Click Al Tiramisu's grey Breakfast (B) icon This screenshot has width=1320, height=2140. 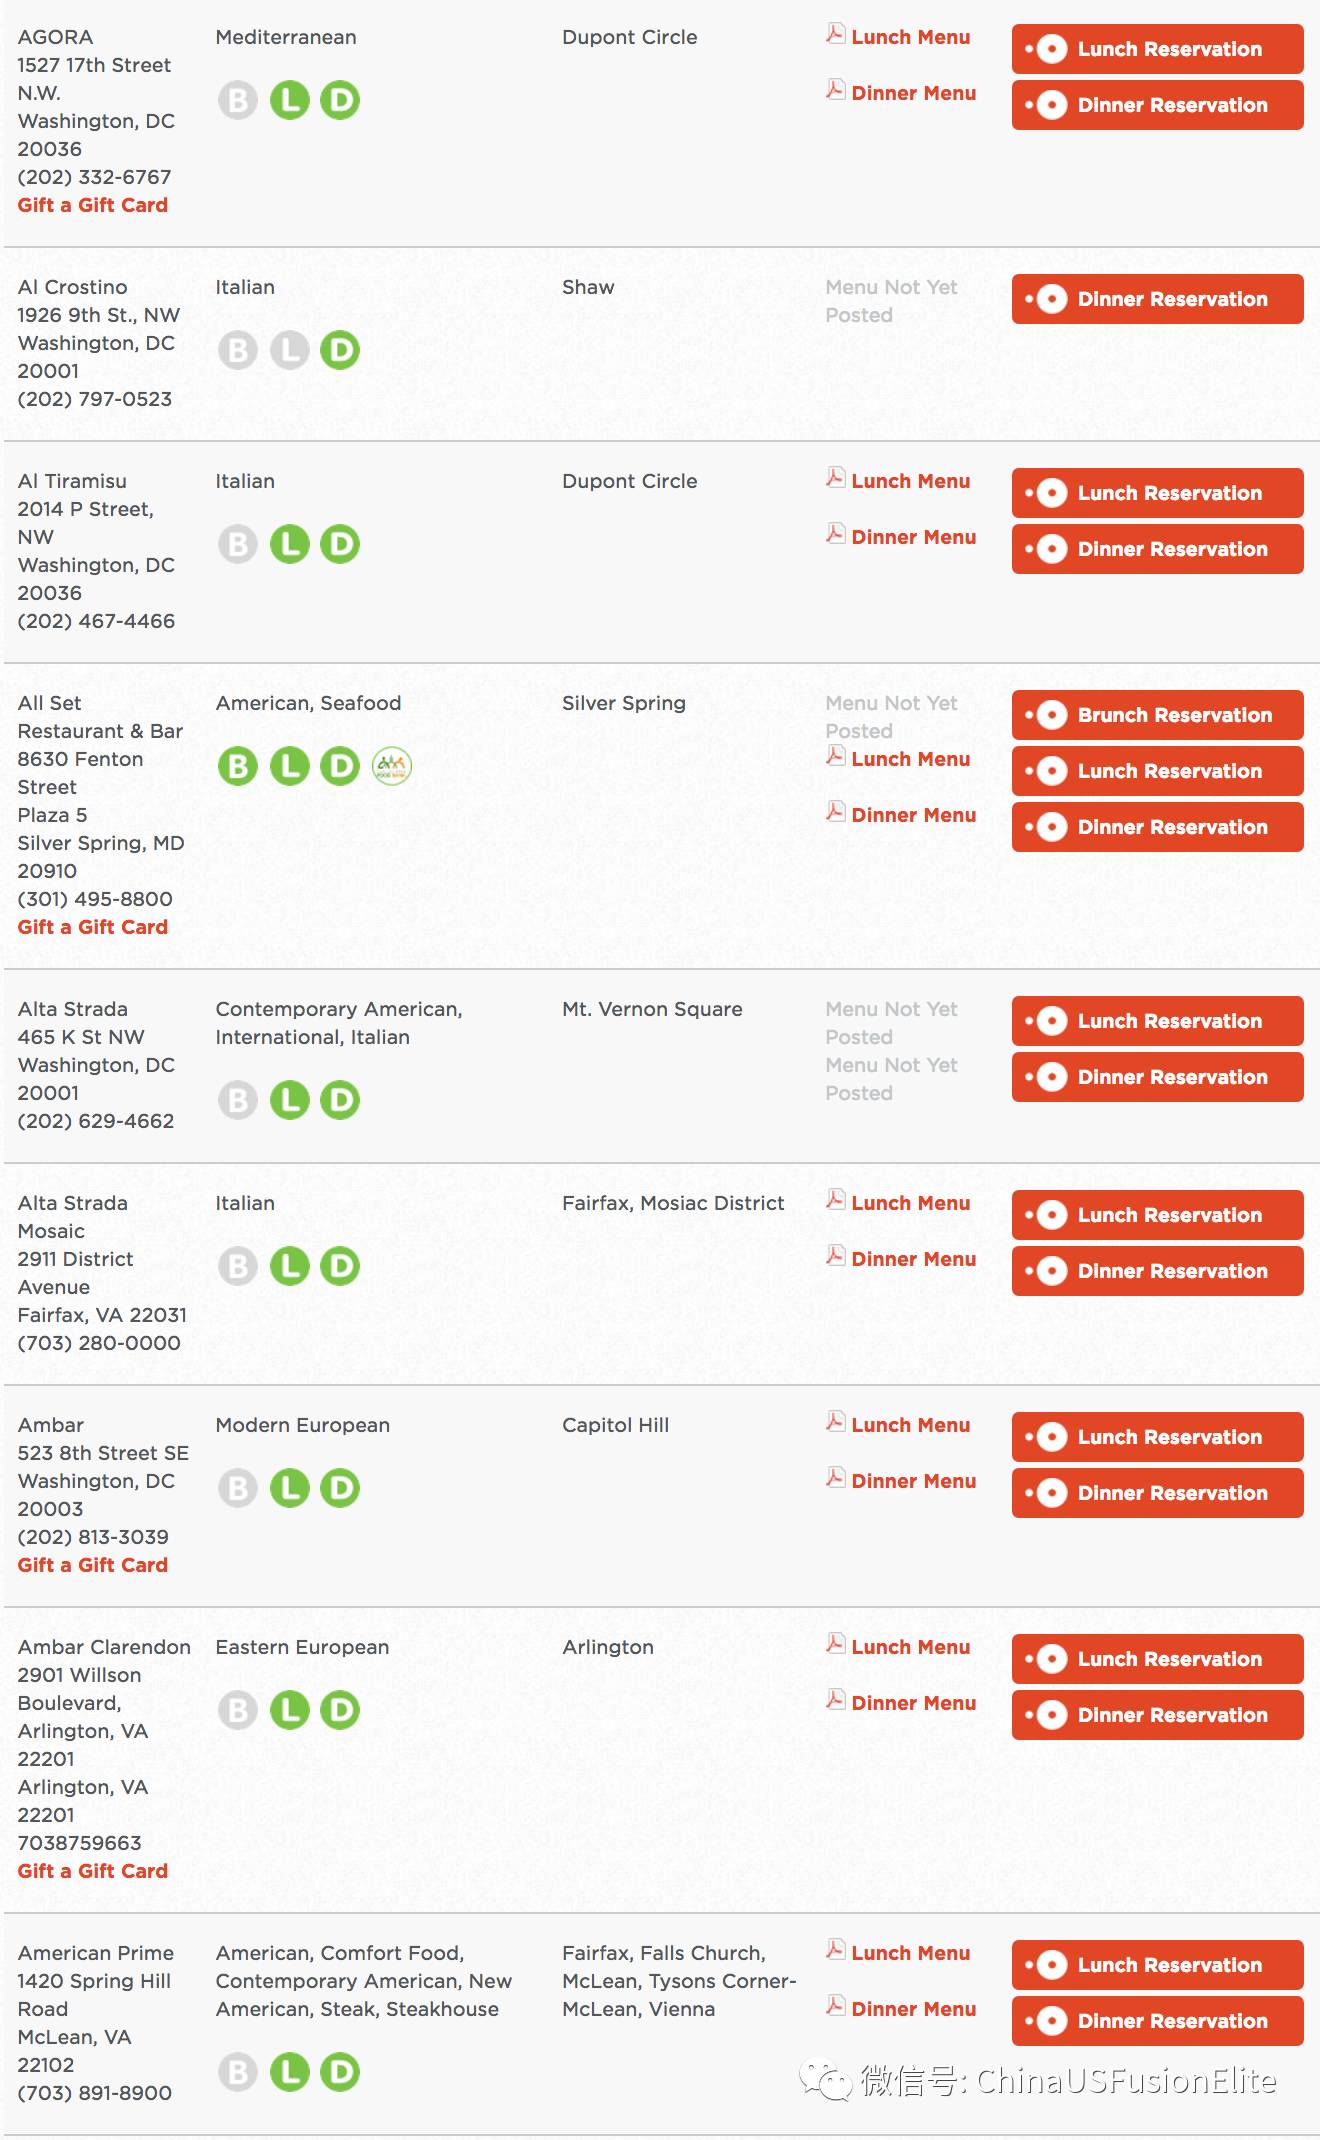(x=238, y=544)
